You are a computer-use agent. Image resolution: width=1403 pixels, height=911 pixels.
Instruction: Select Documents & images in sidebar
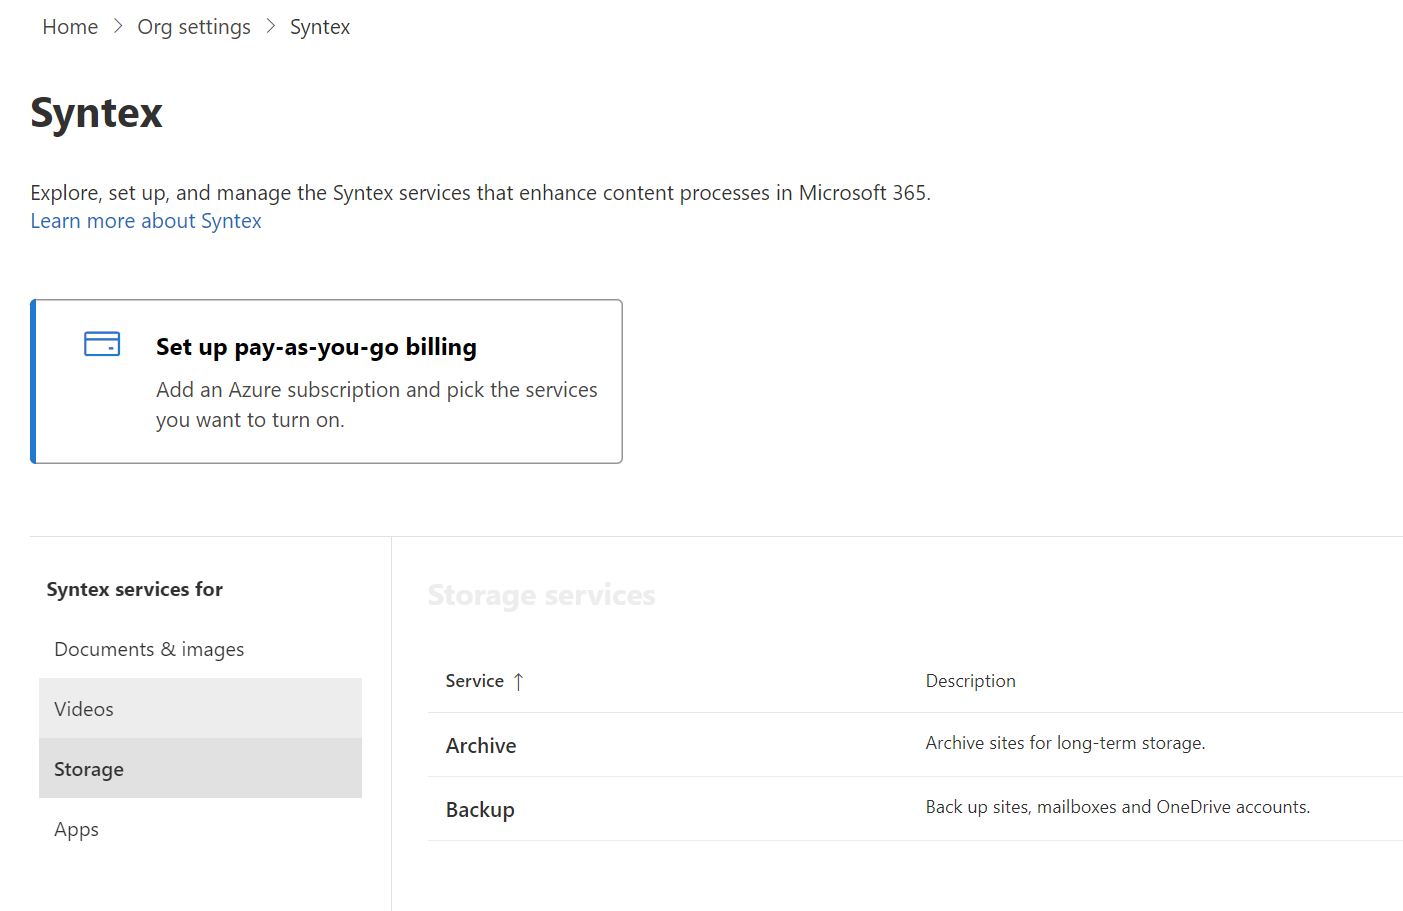(x=200, y=649)
